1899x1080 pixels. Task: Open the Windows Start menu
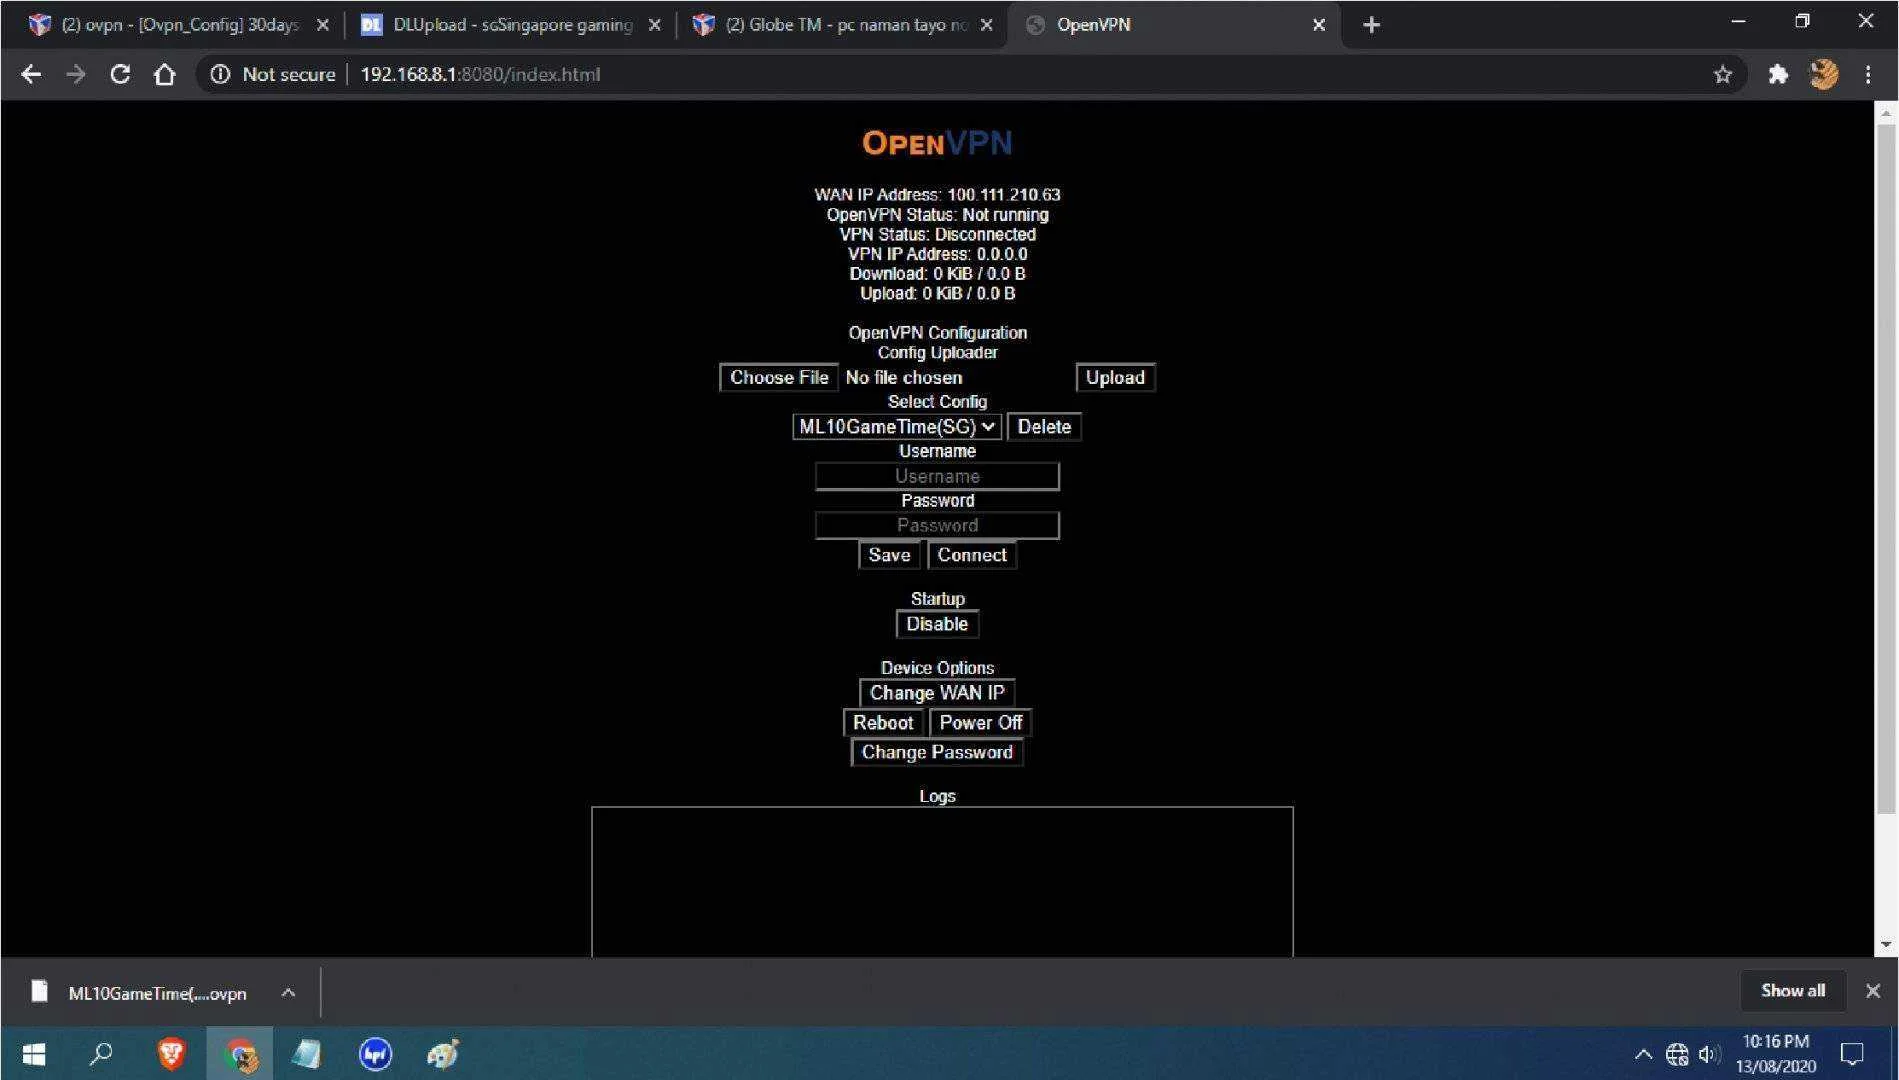click(34, 1054)
